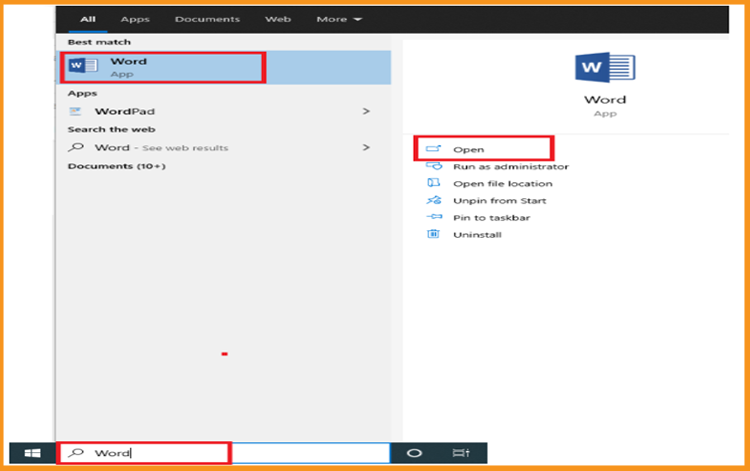Select Unpin from Start
750x471 pixels.
pyautogui.click(x=500, y=201)
